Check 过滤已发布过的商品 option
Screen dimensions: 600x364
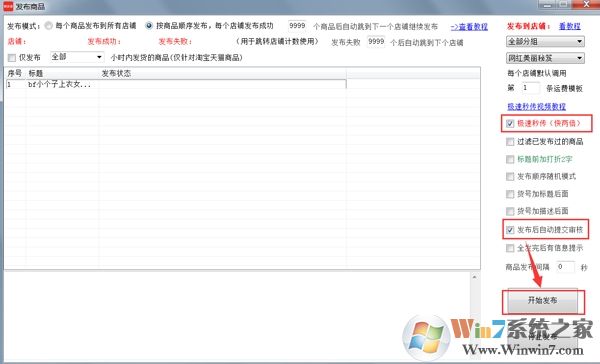pyautogui.click(x=510, y=142)
